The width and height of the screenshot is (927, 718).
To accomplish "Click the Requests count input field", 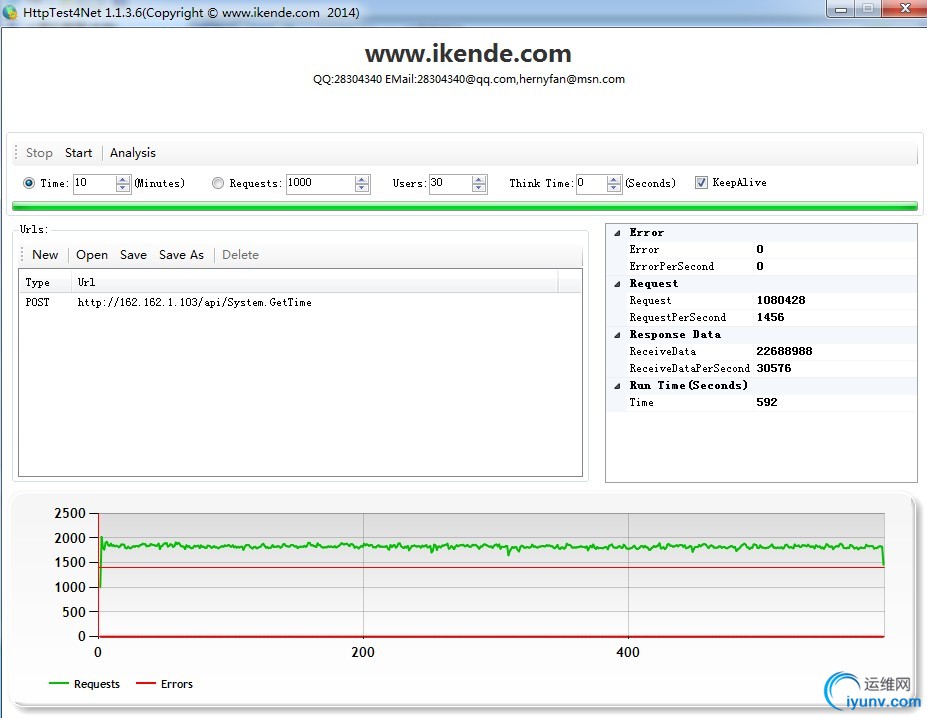I will point(320,183).
